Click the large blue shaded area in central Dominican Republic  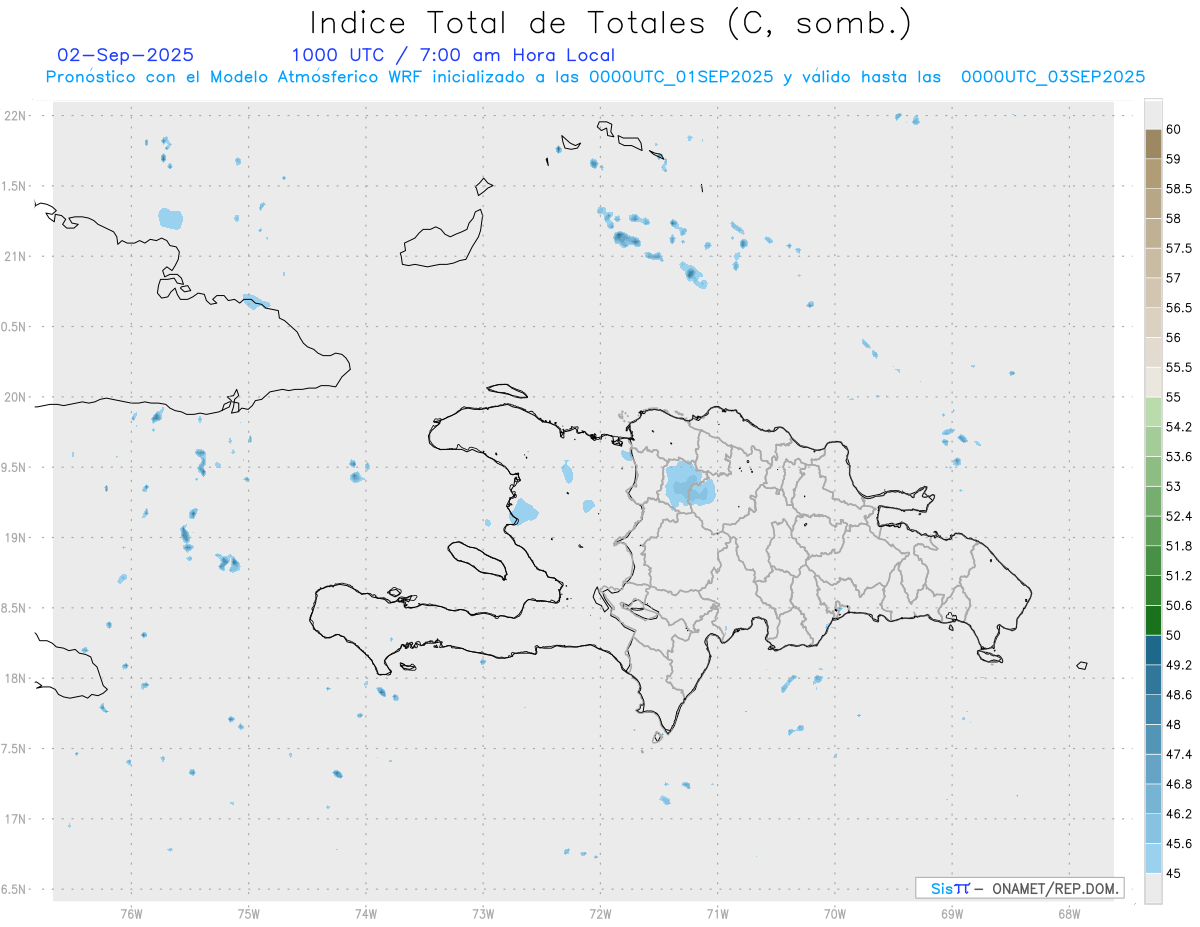click(690, 484)
